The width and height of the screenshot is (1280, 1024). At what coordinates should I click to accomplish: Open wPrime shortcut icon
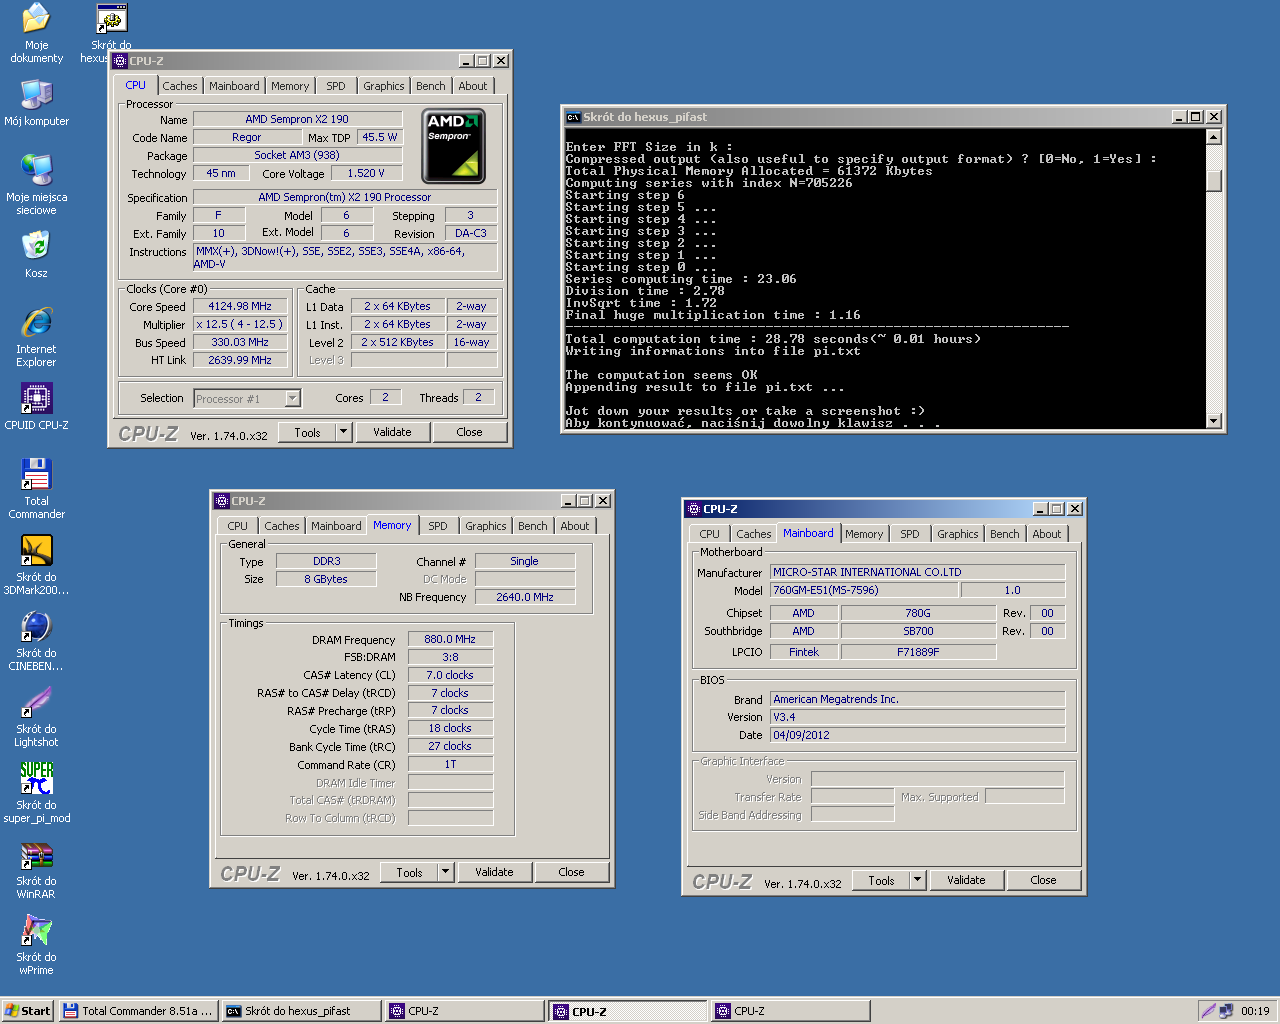click(36, 930)
